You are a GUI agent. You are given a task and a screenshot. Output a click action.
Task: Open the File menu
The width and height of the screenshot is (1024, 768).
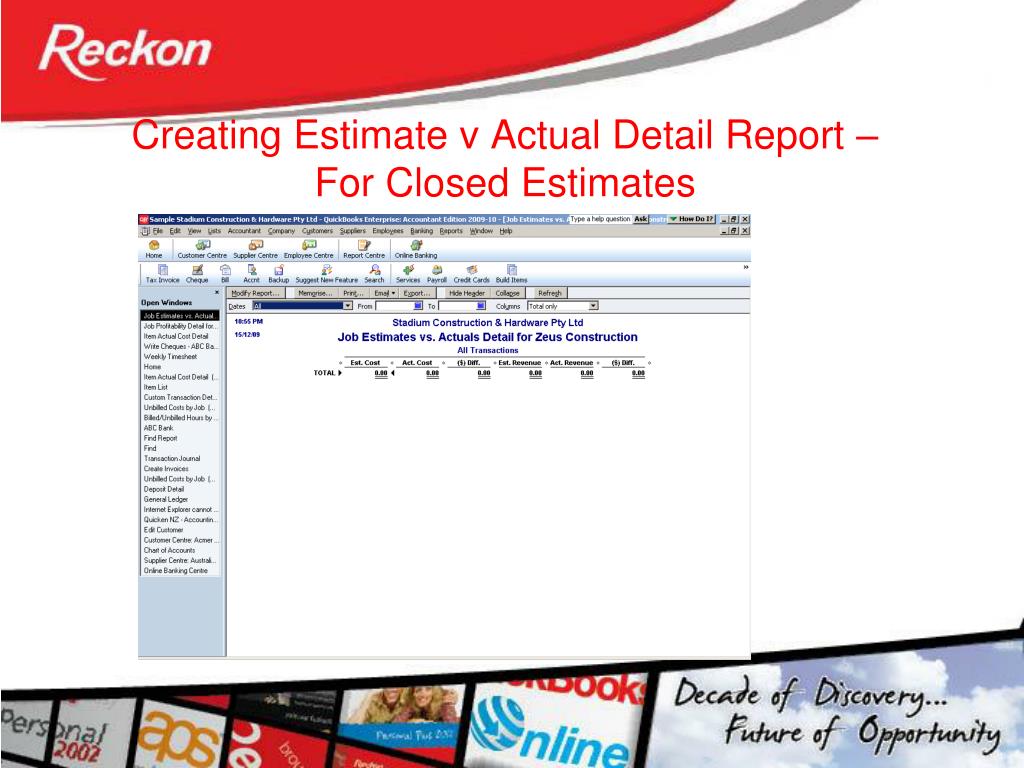pos(158,231)
